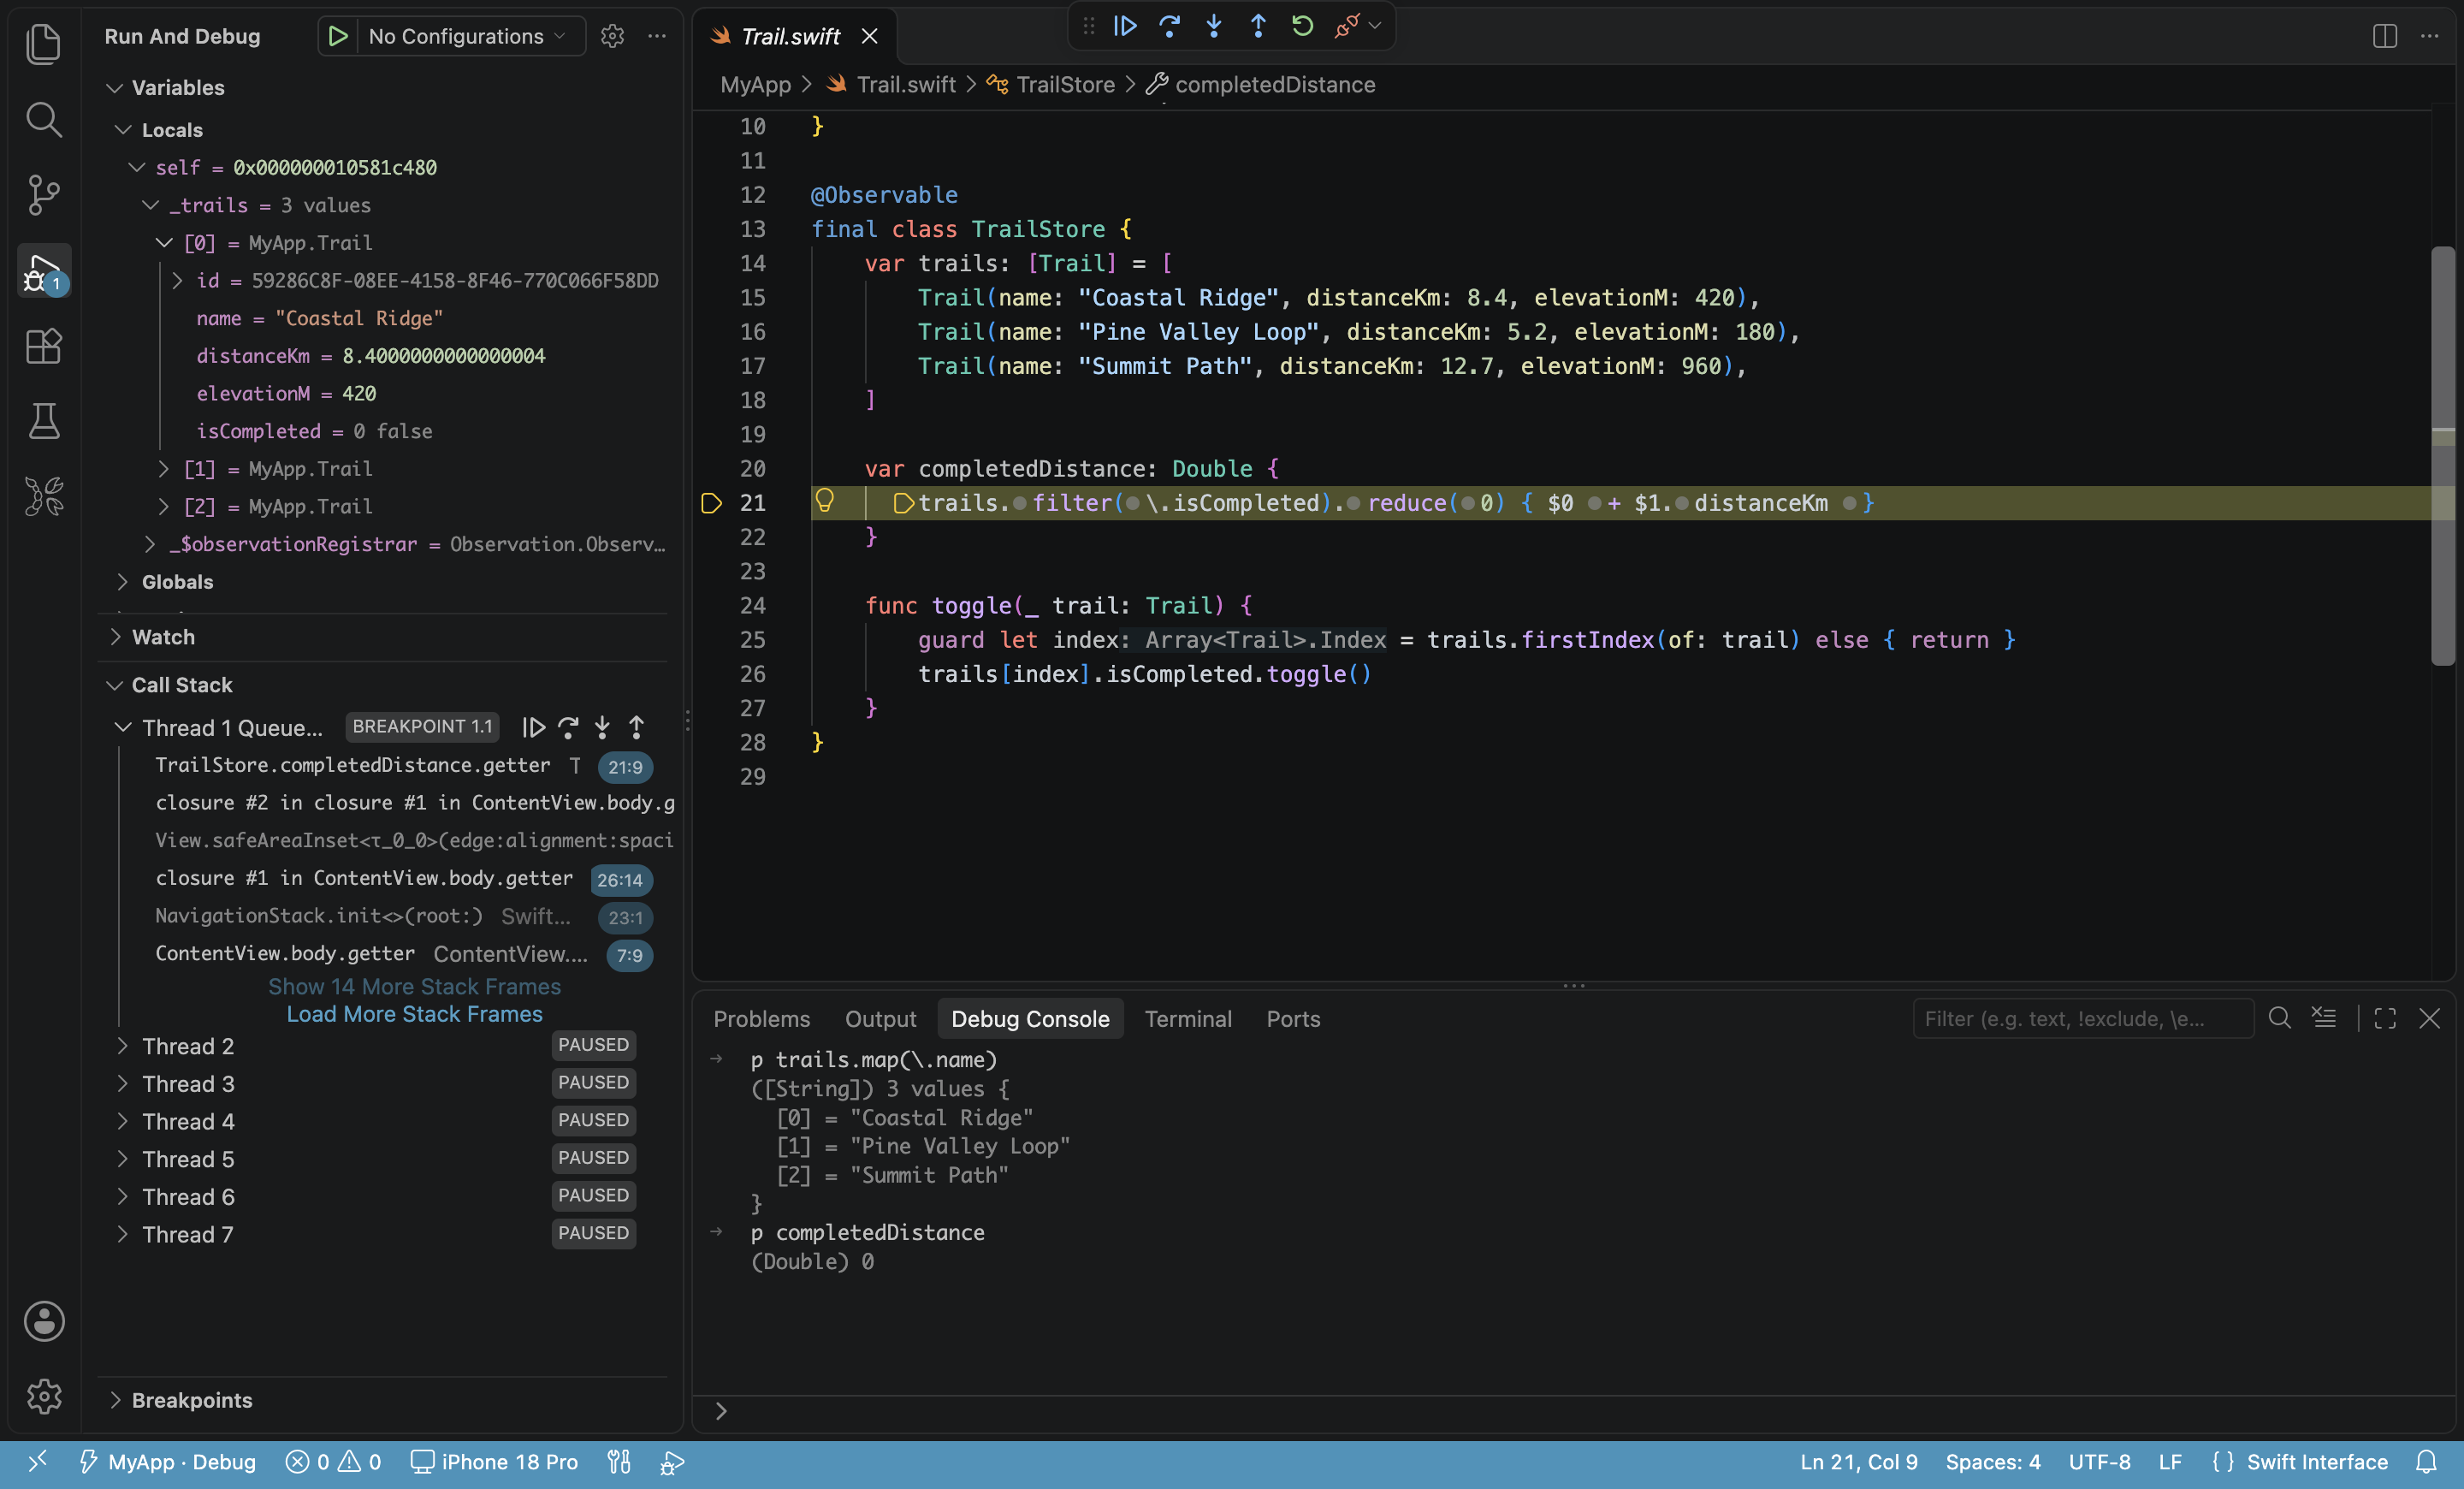Screen dimensions: 2464x1489
Task: Disconnect the debugger from toolbar
Action: [x=1346, y=26]
